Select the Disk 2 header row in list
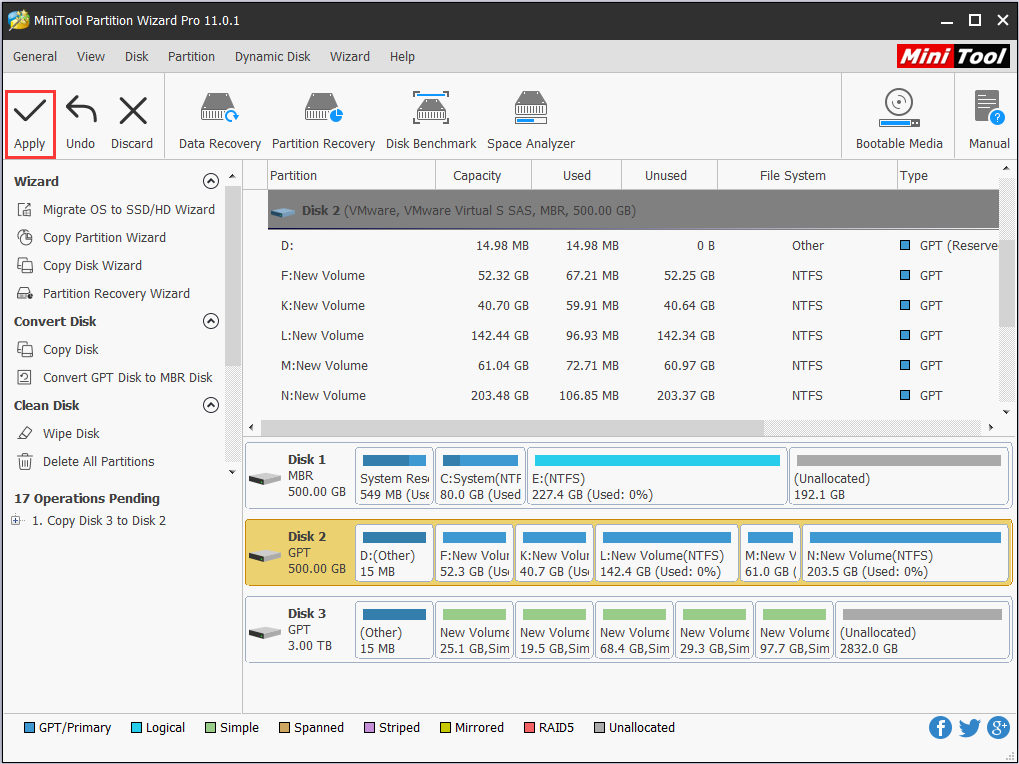 633,210
